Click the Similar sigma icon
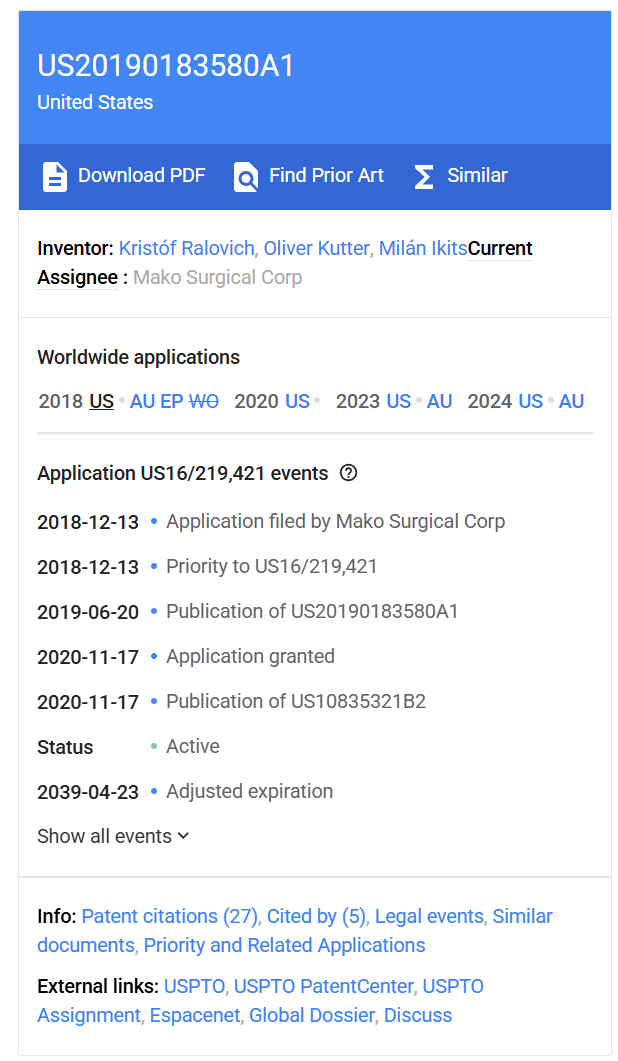The height and width of the screenshot is (1061, 618). (424, 176)
